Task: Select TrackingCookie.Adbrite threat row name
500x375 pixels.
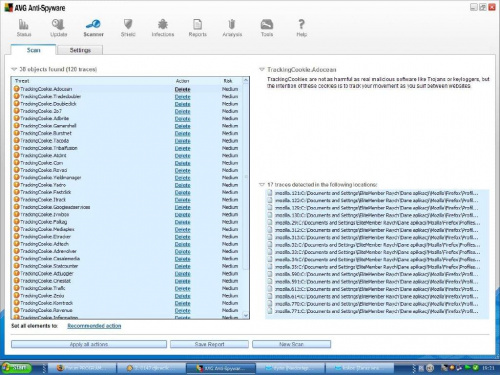Action: click(x=45, y=118)
